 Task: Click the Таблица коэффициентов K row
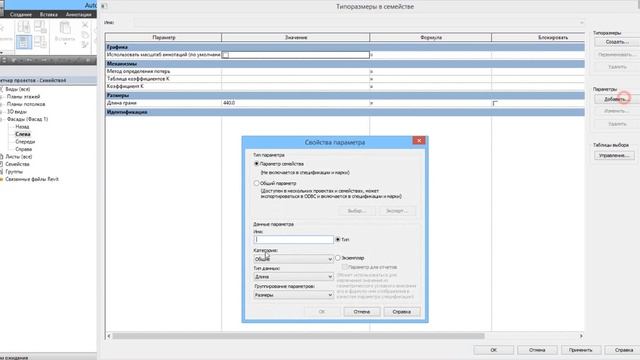click(x=345, y=79)
